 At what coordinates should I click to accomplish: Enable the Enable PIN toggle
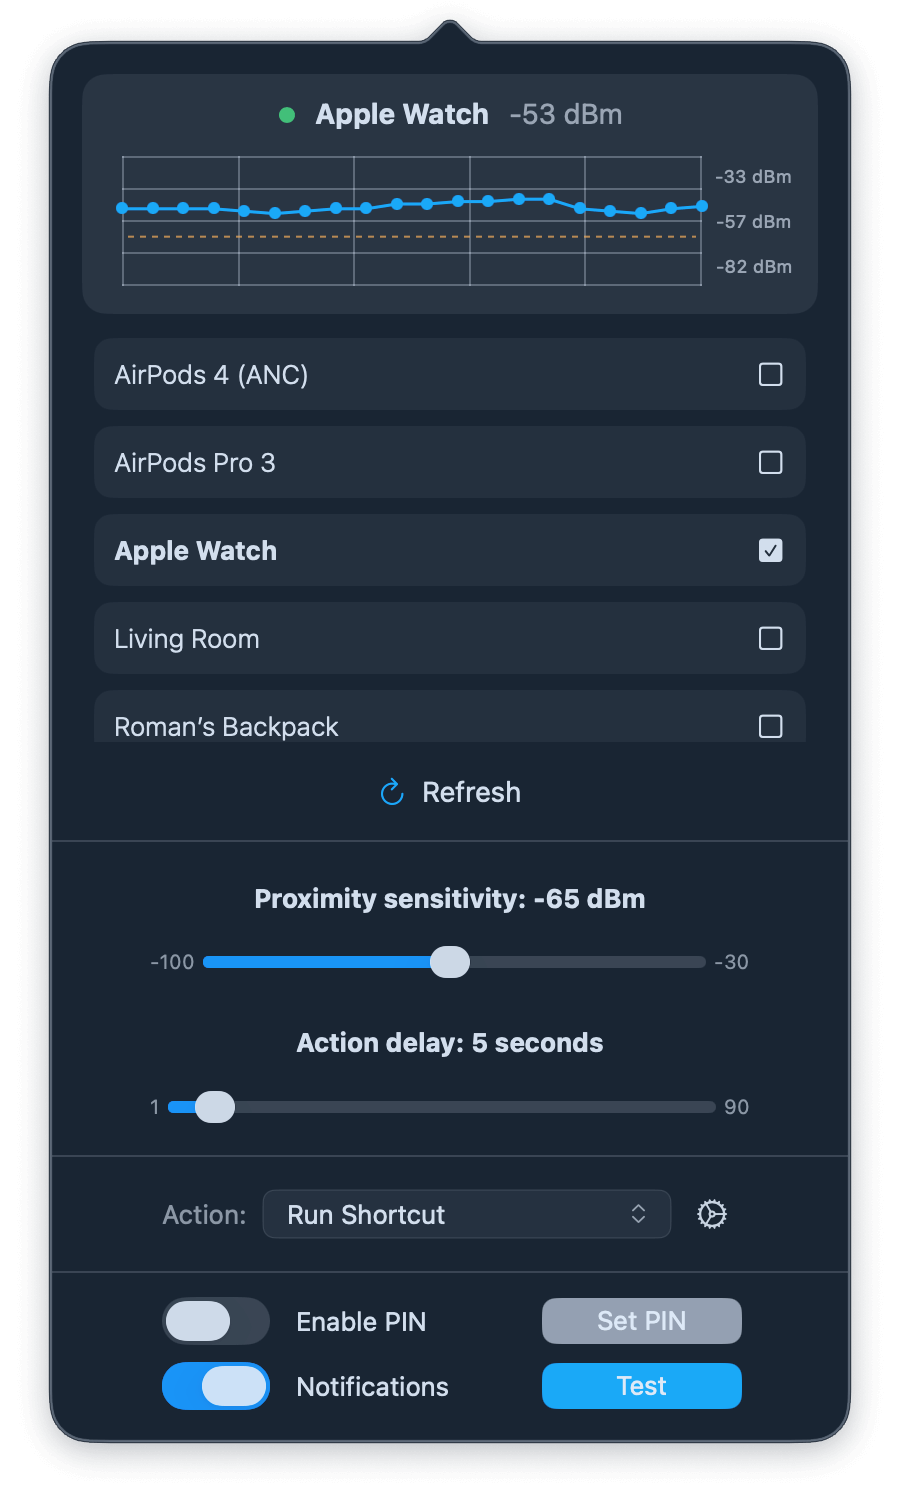215,1321
